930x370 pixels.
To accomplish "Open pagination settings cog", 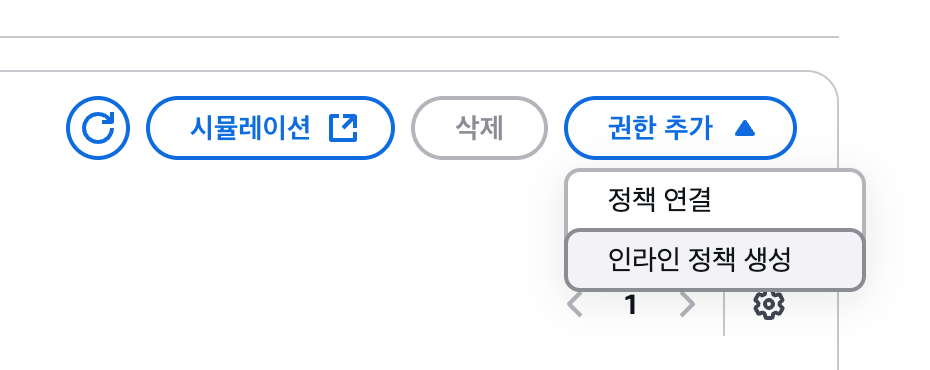I will point(769,305).
